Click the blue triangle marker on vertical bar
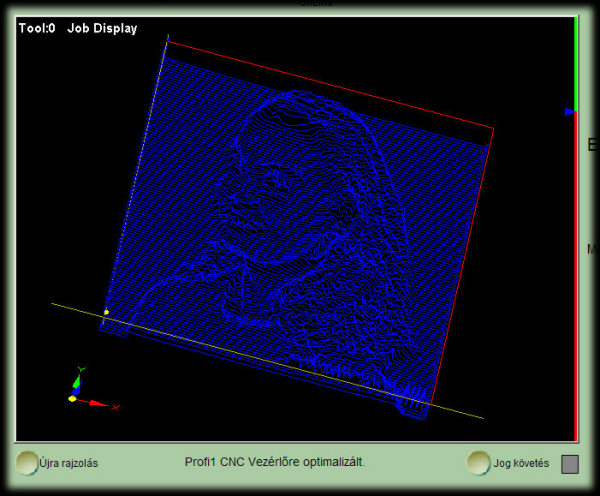This screenshot has width=600, height=496. [x=570, y=111]
